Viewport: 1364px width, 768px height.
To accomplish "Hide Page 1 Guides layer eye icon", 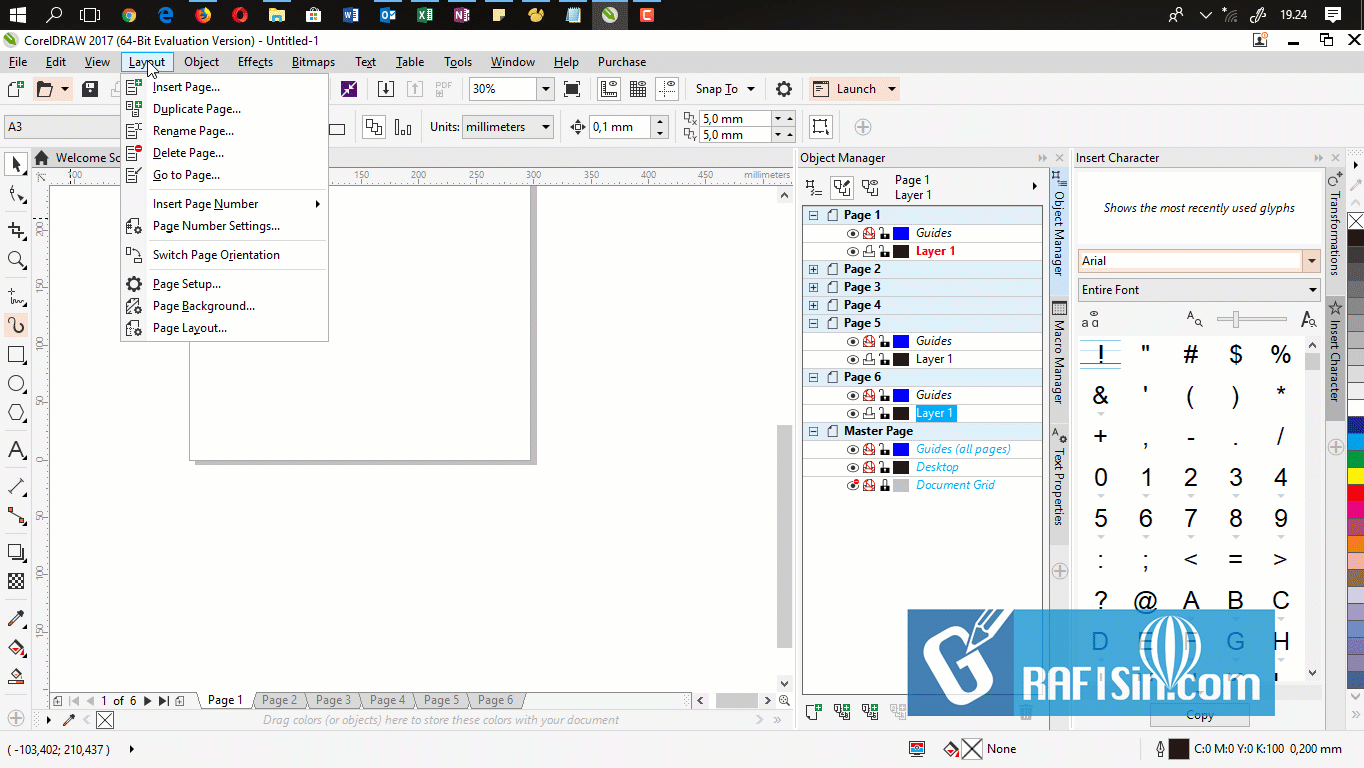I will click(853, 233).
